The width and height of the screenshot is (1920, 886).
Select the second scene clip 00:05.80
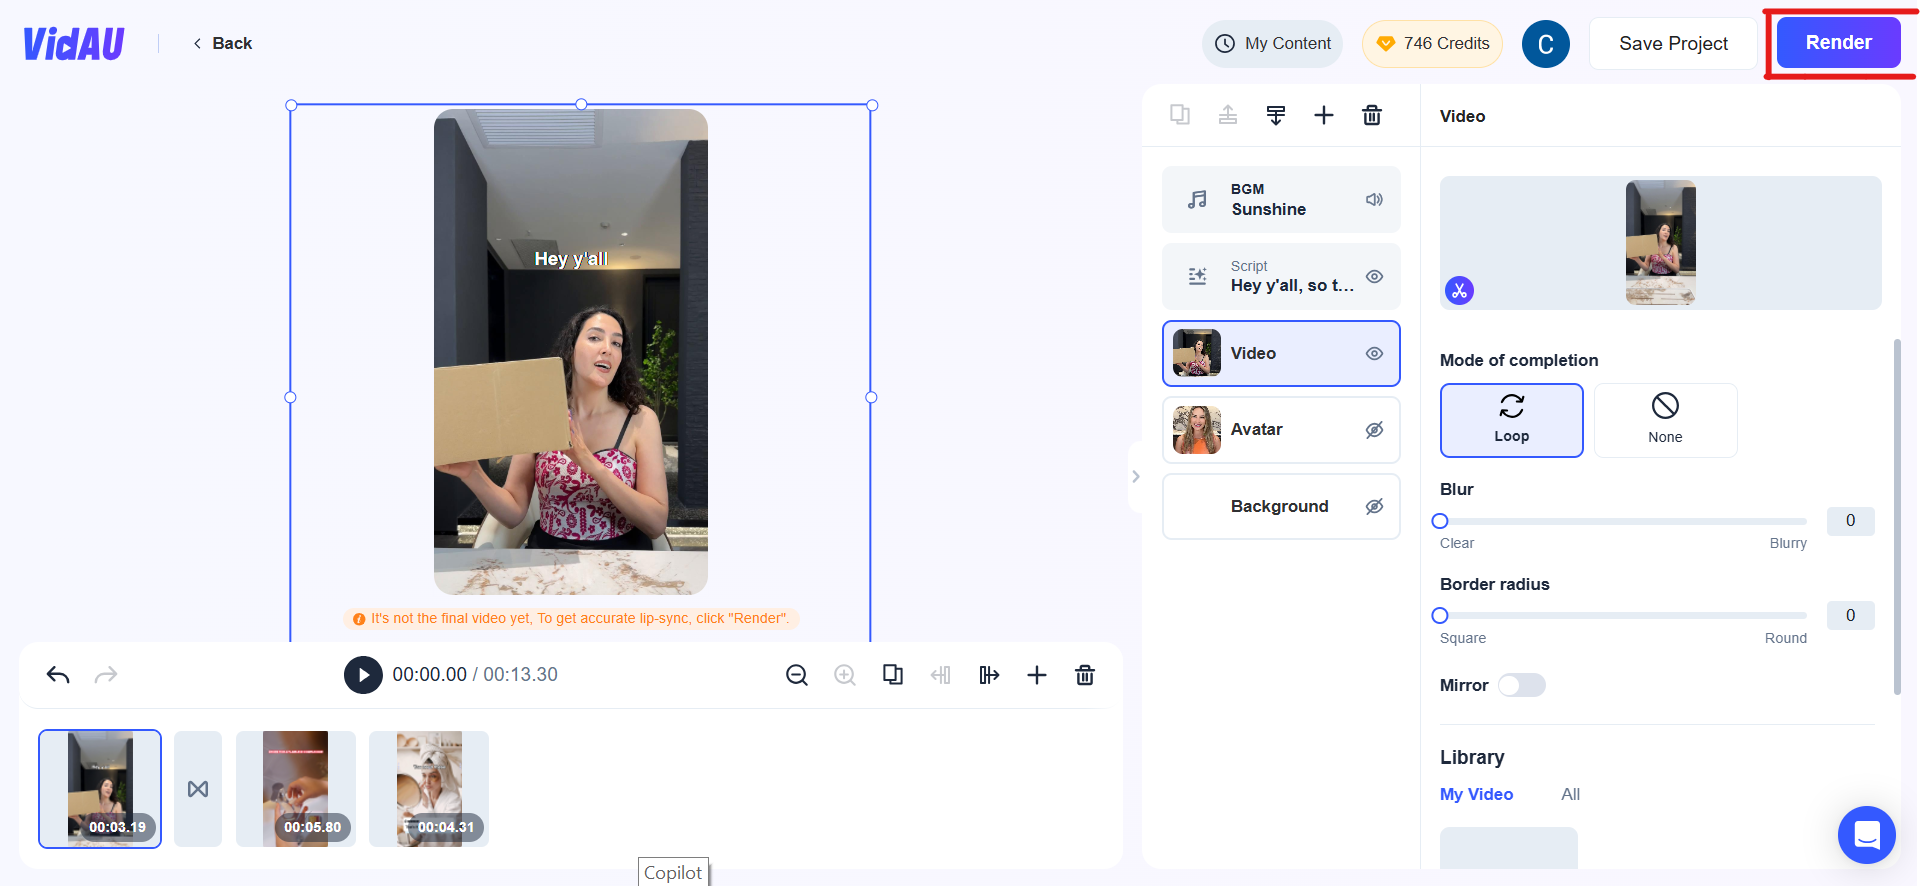tap(296, 789)
